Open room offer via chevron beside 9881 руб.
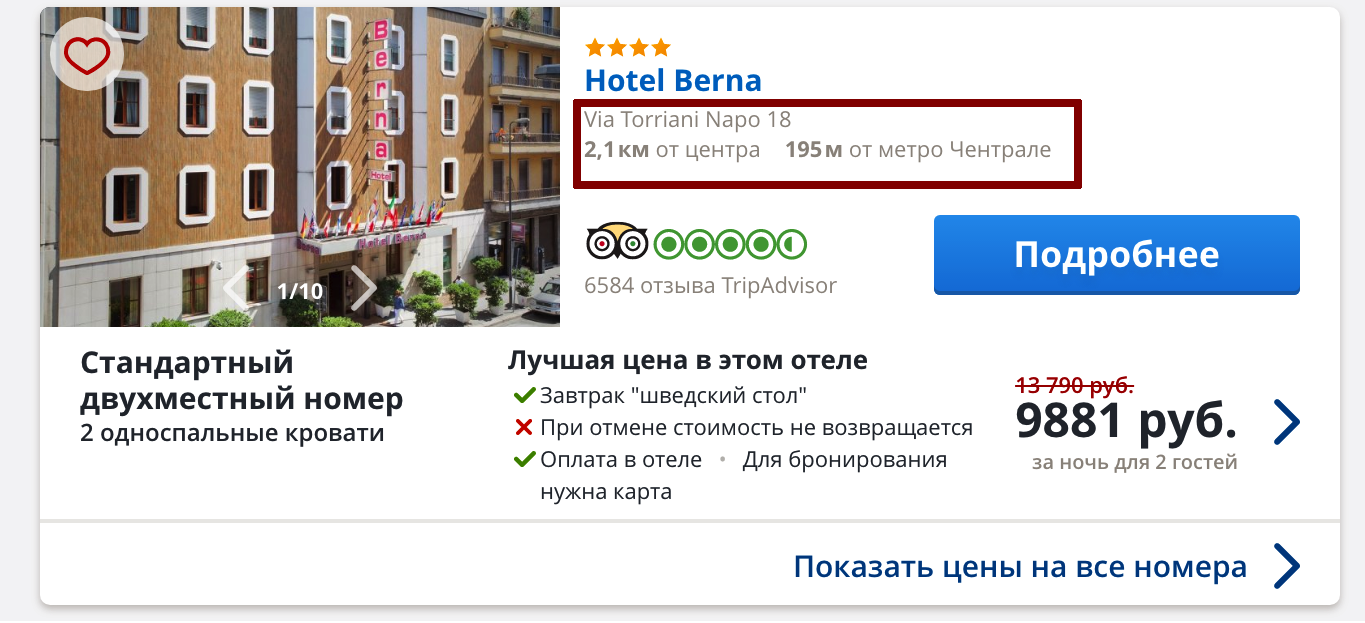Viewport: 1365px width, 623px height. [1287, 422]
